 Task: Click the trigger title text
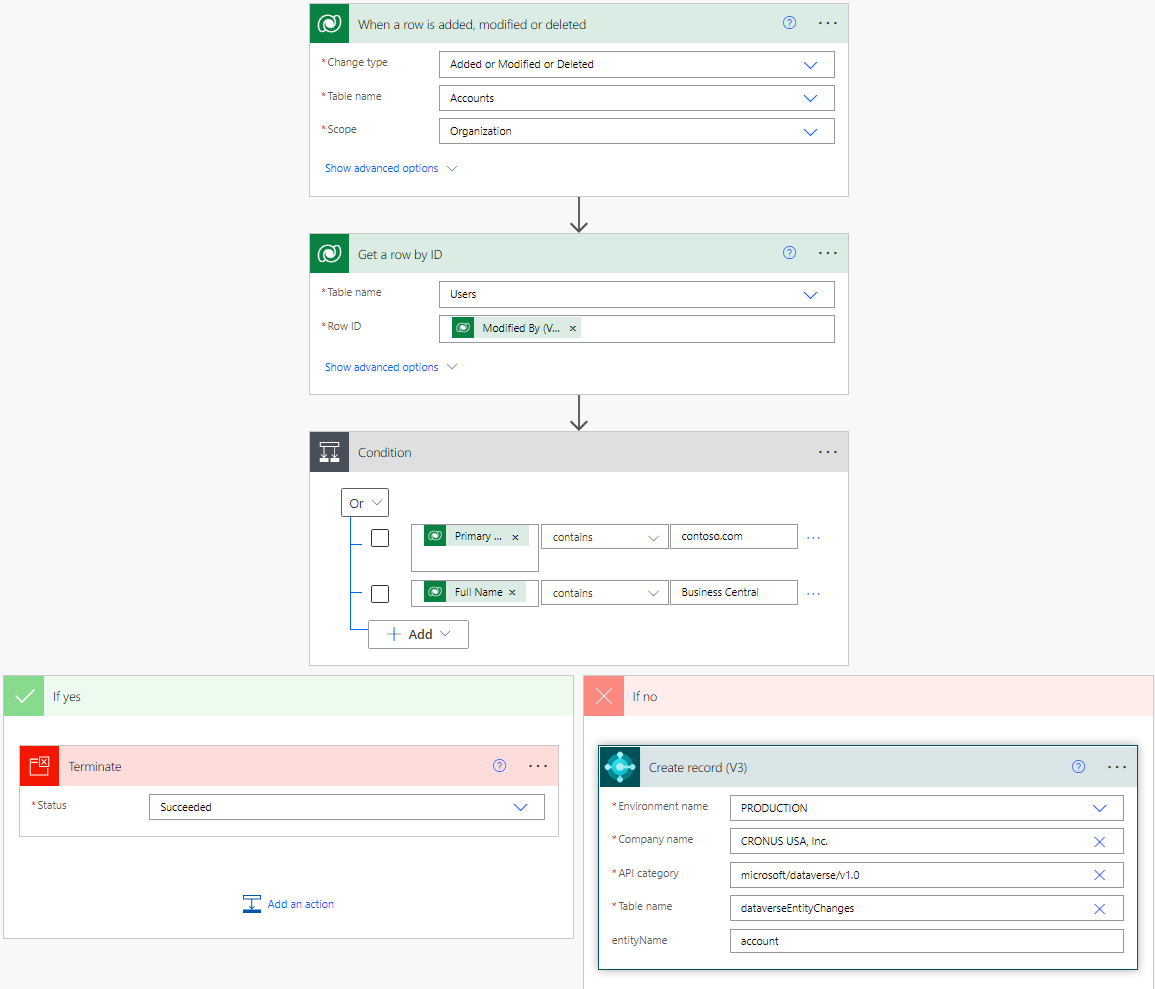472,24
